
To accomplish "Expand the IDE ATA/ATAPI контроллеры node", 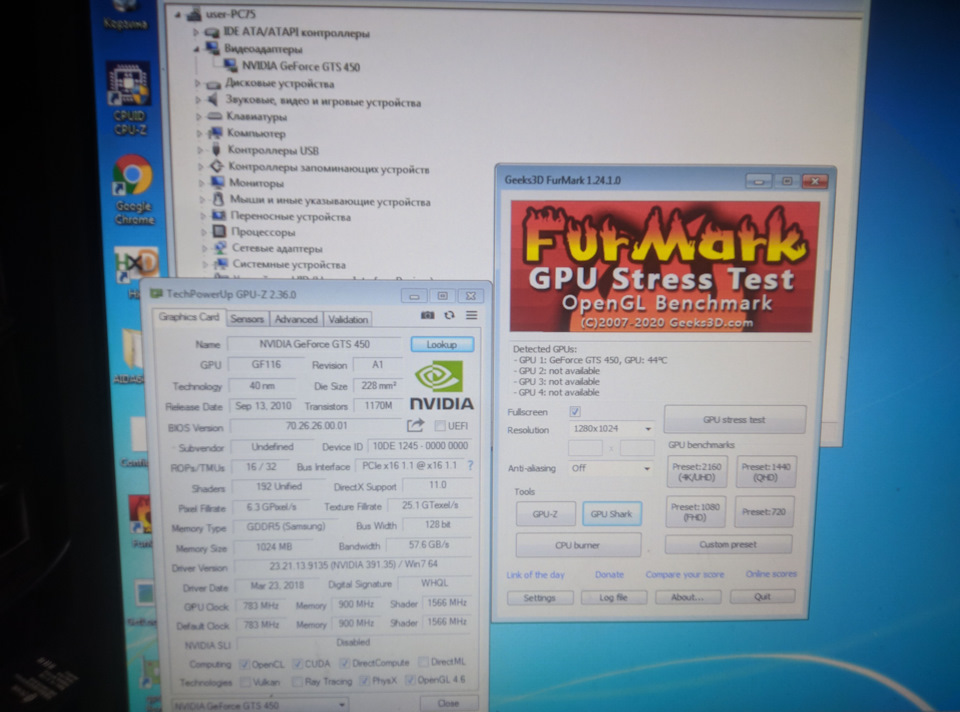I will (x=196, y=32).
